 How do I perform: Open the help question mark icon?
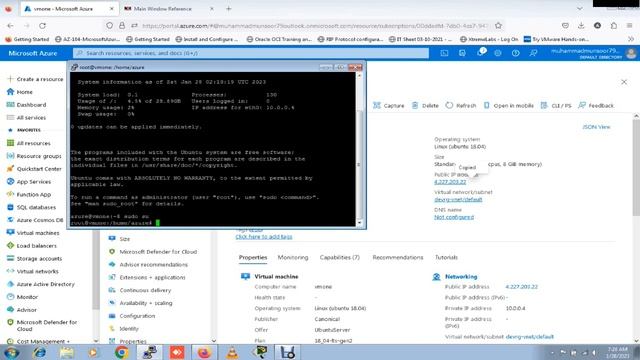(x=516, y=53)
